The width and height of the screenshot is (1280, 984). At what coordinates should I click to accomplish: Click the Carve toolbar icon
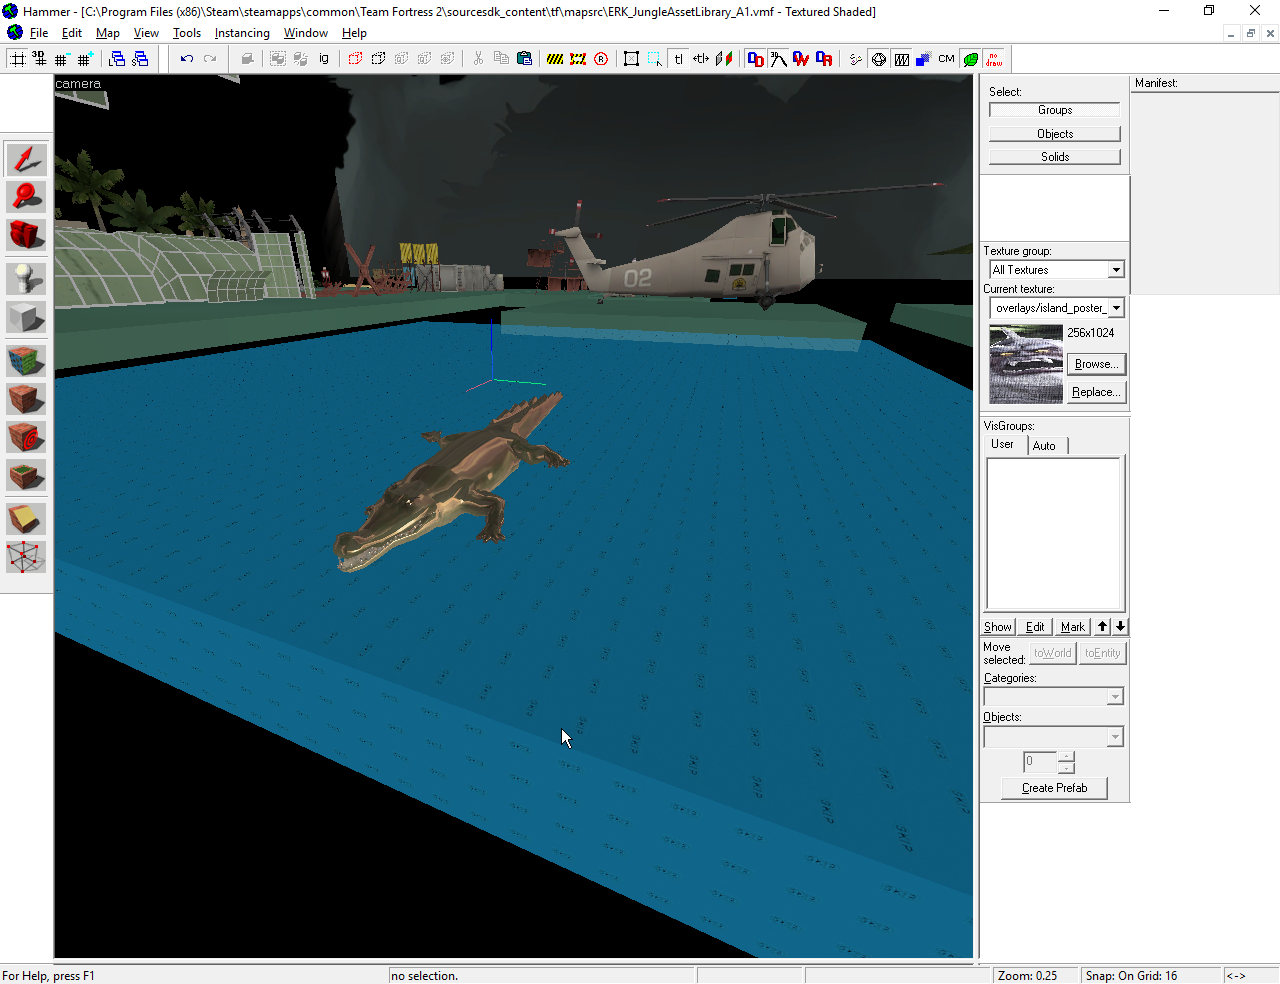coord(247,59)
